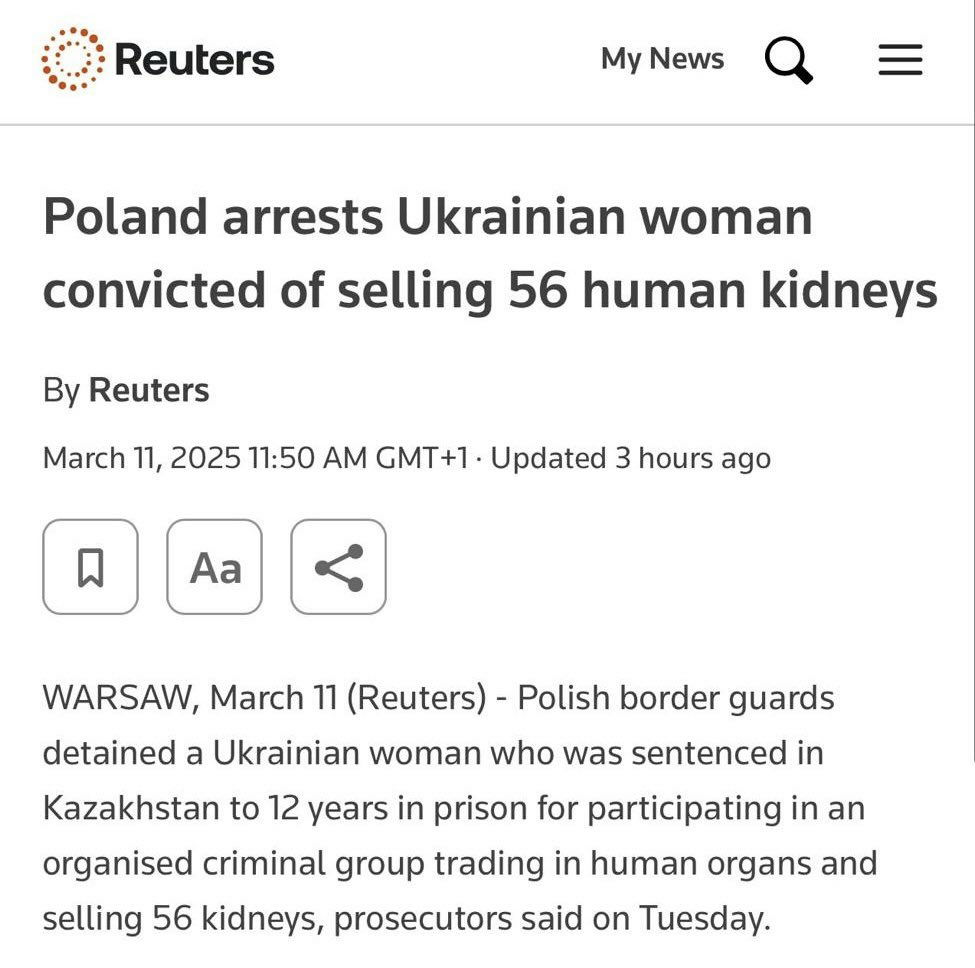Click the Reuters wordmark in the header
The width and height of the screenshot is (975, 968).
pos(195,60)
